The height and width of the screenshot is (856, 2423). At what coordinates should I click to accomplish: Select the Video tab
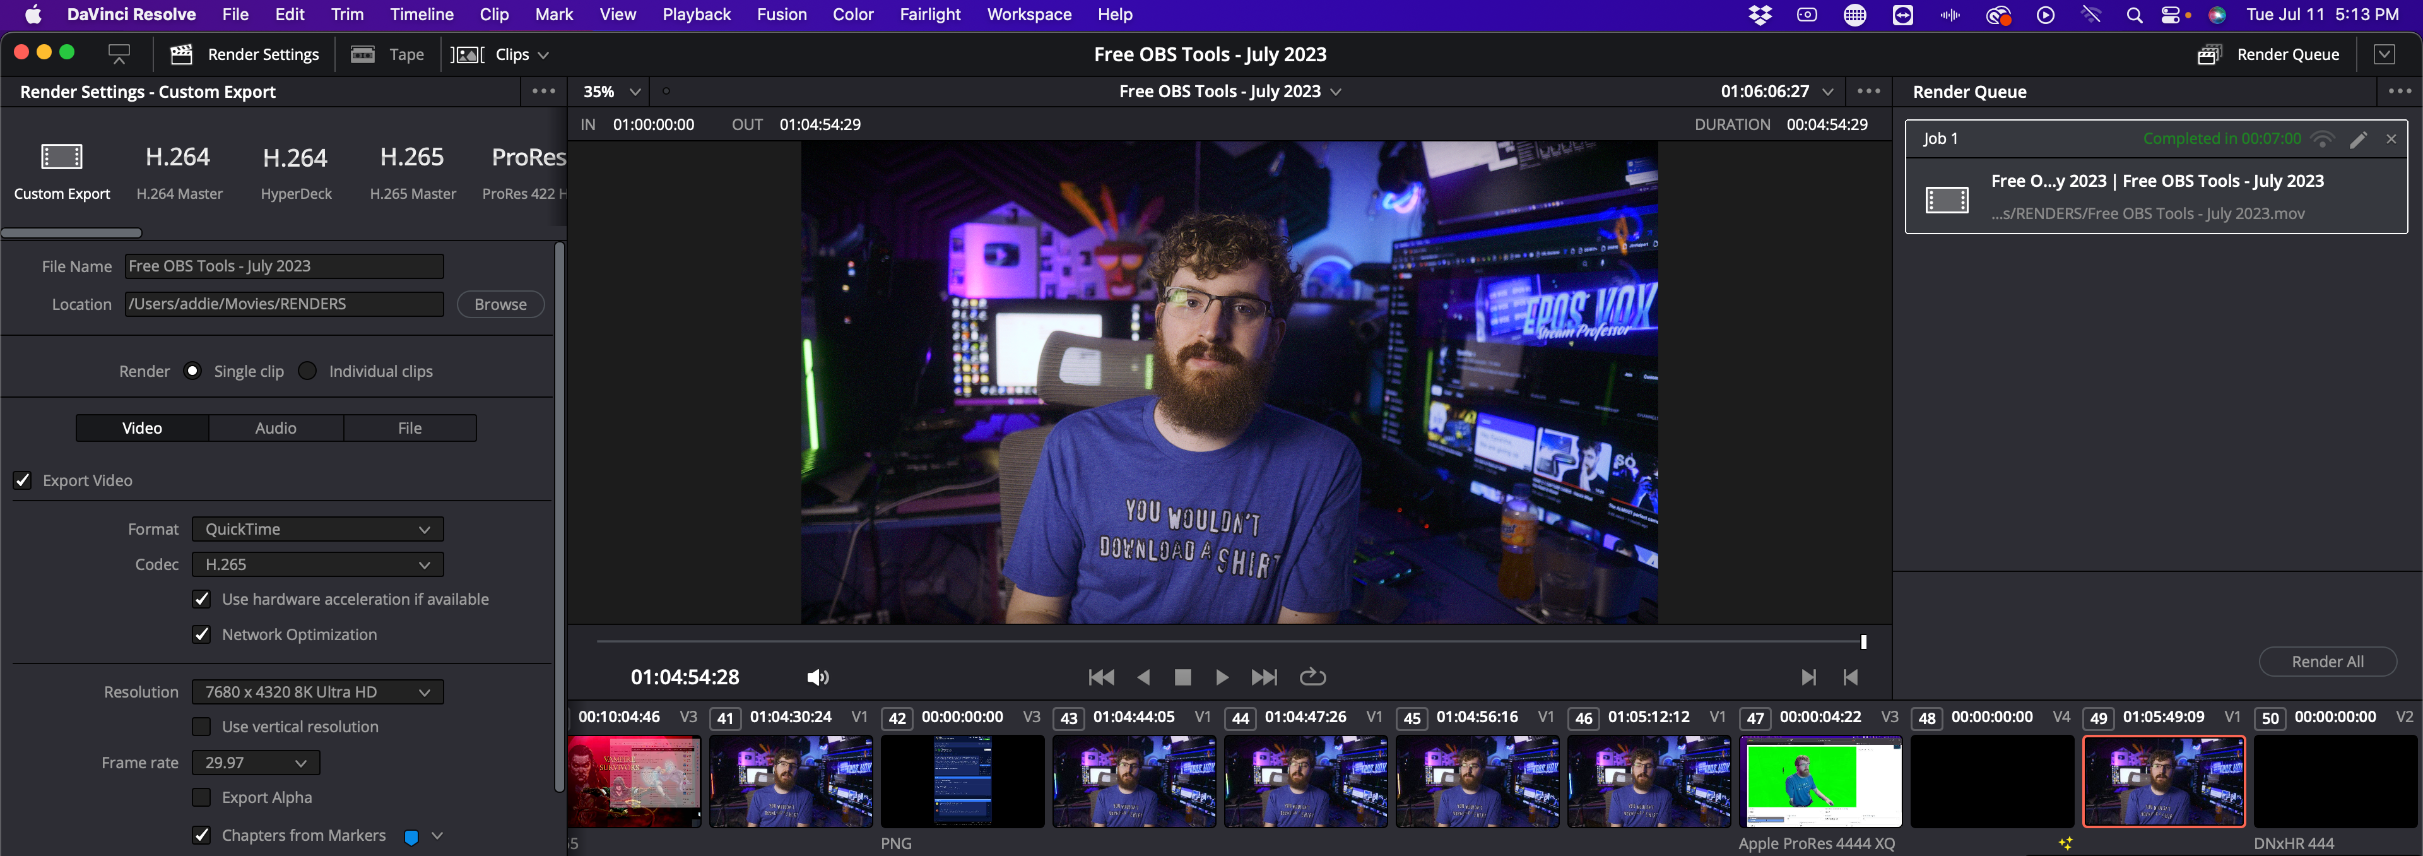[142, 428]
